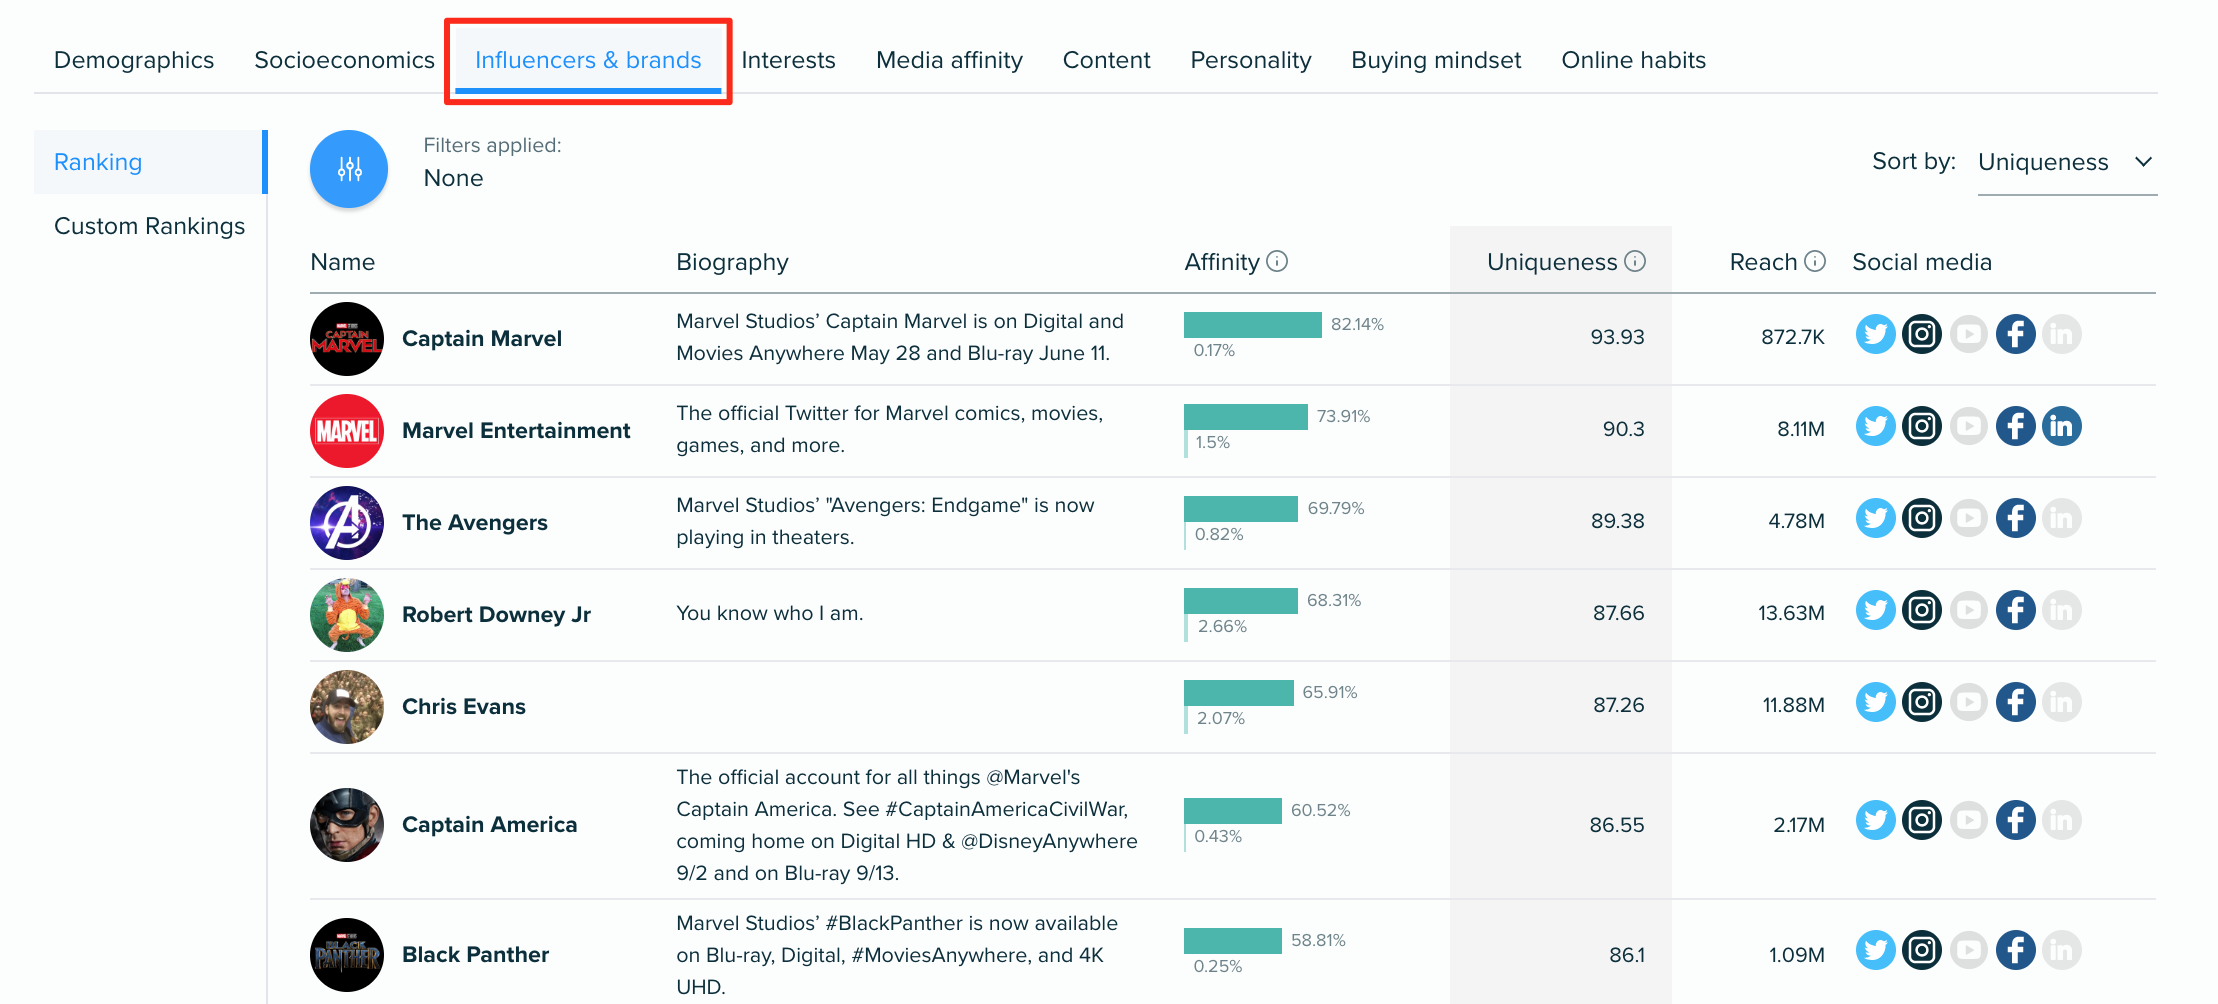Open Robert Downey Jr's Twitter icon
The width and height of the screenshot is (2218, 1004).
coord(1875,610)
